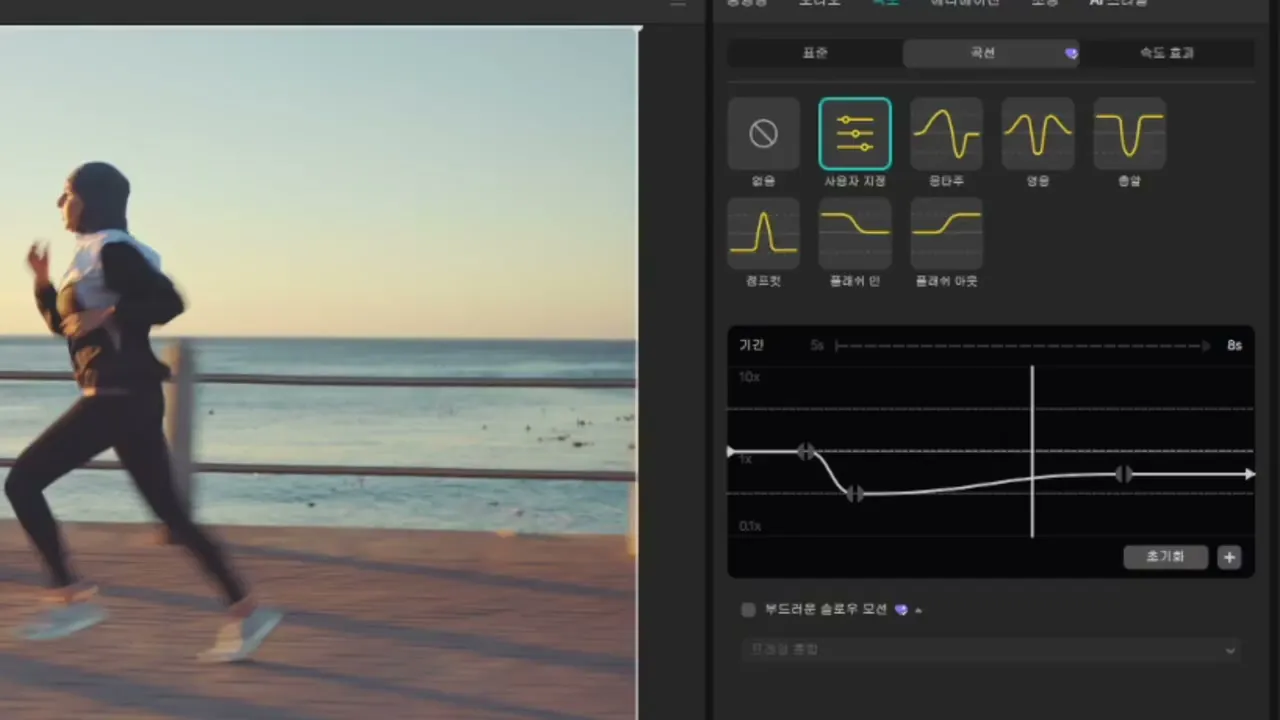Click the 0.1x speed axis label
Screen dimensions: 1280x720
click(750, 526)
